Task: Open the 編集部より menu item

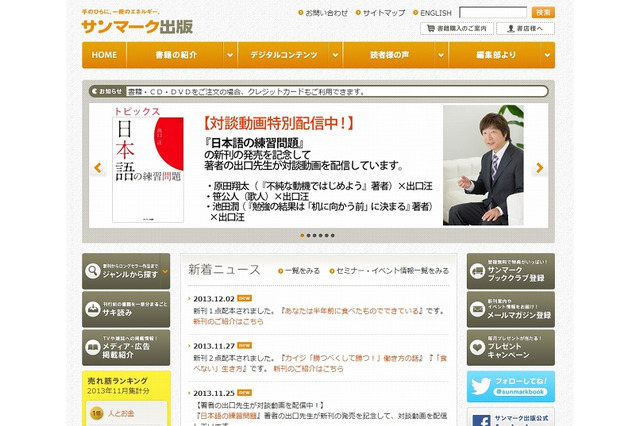Action: click(496, 55)
